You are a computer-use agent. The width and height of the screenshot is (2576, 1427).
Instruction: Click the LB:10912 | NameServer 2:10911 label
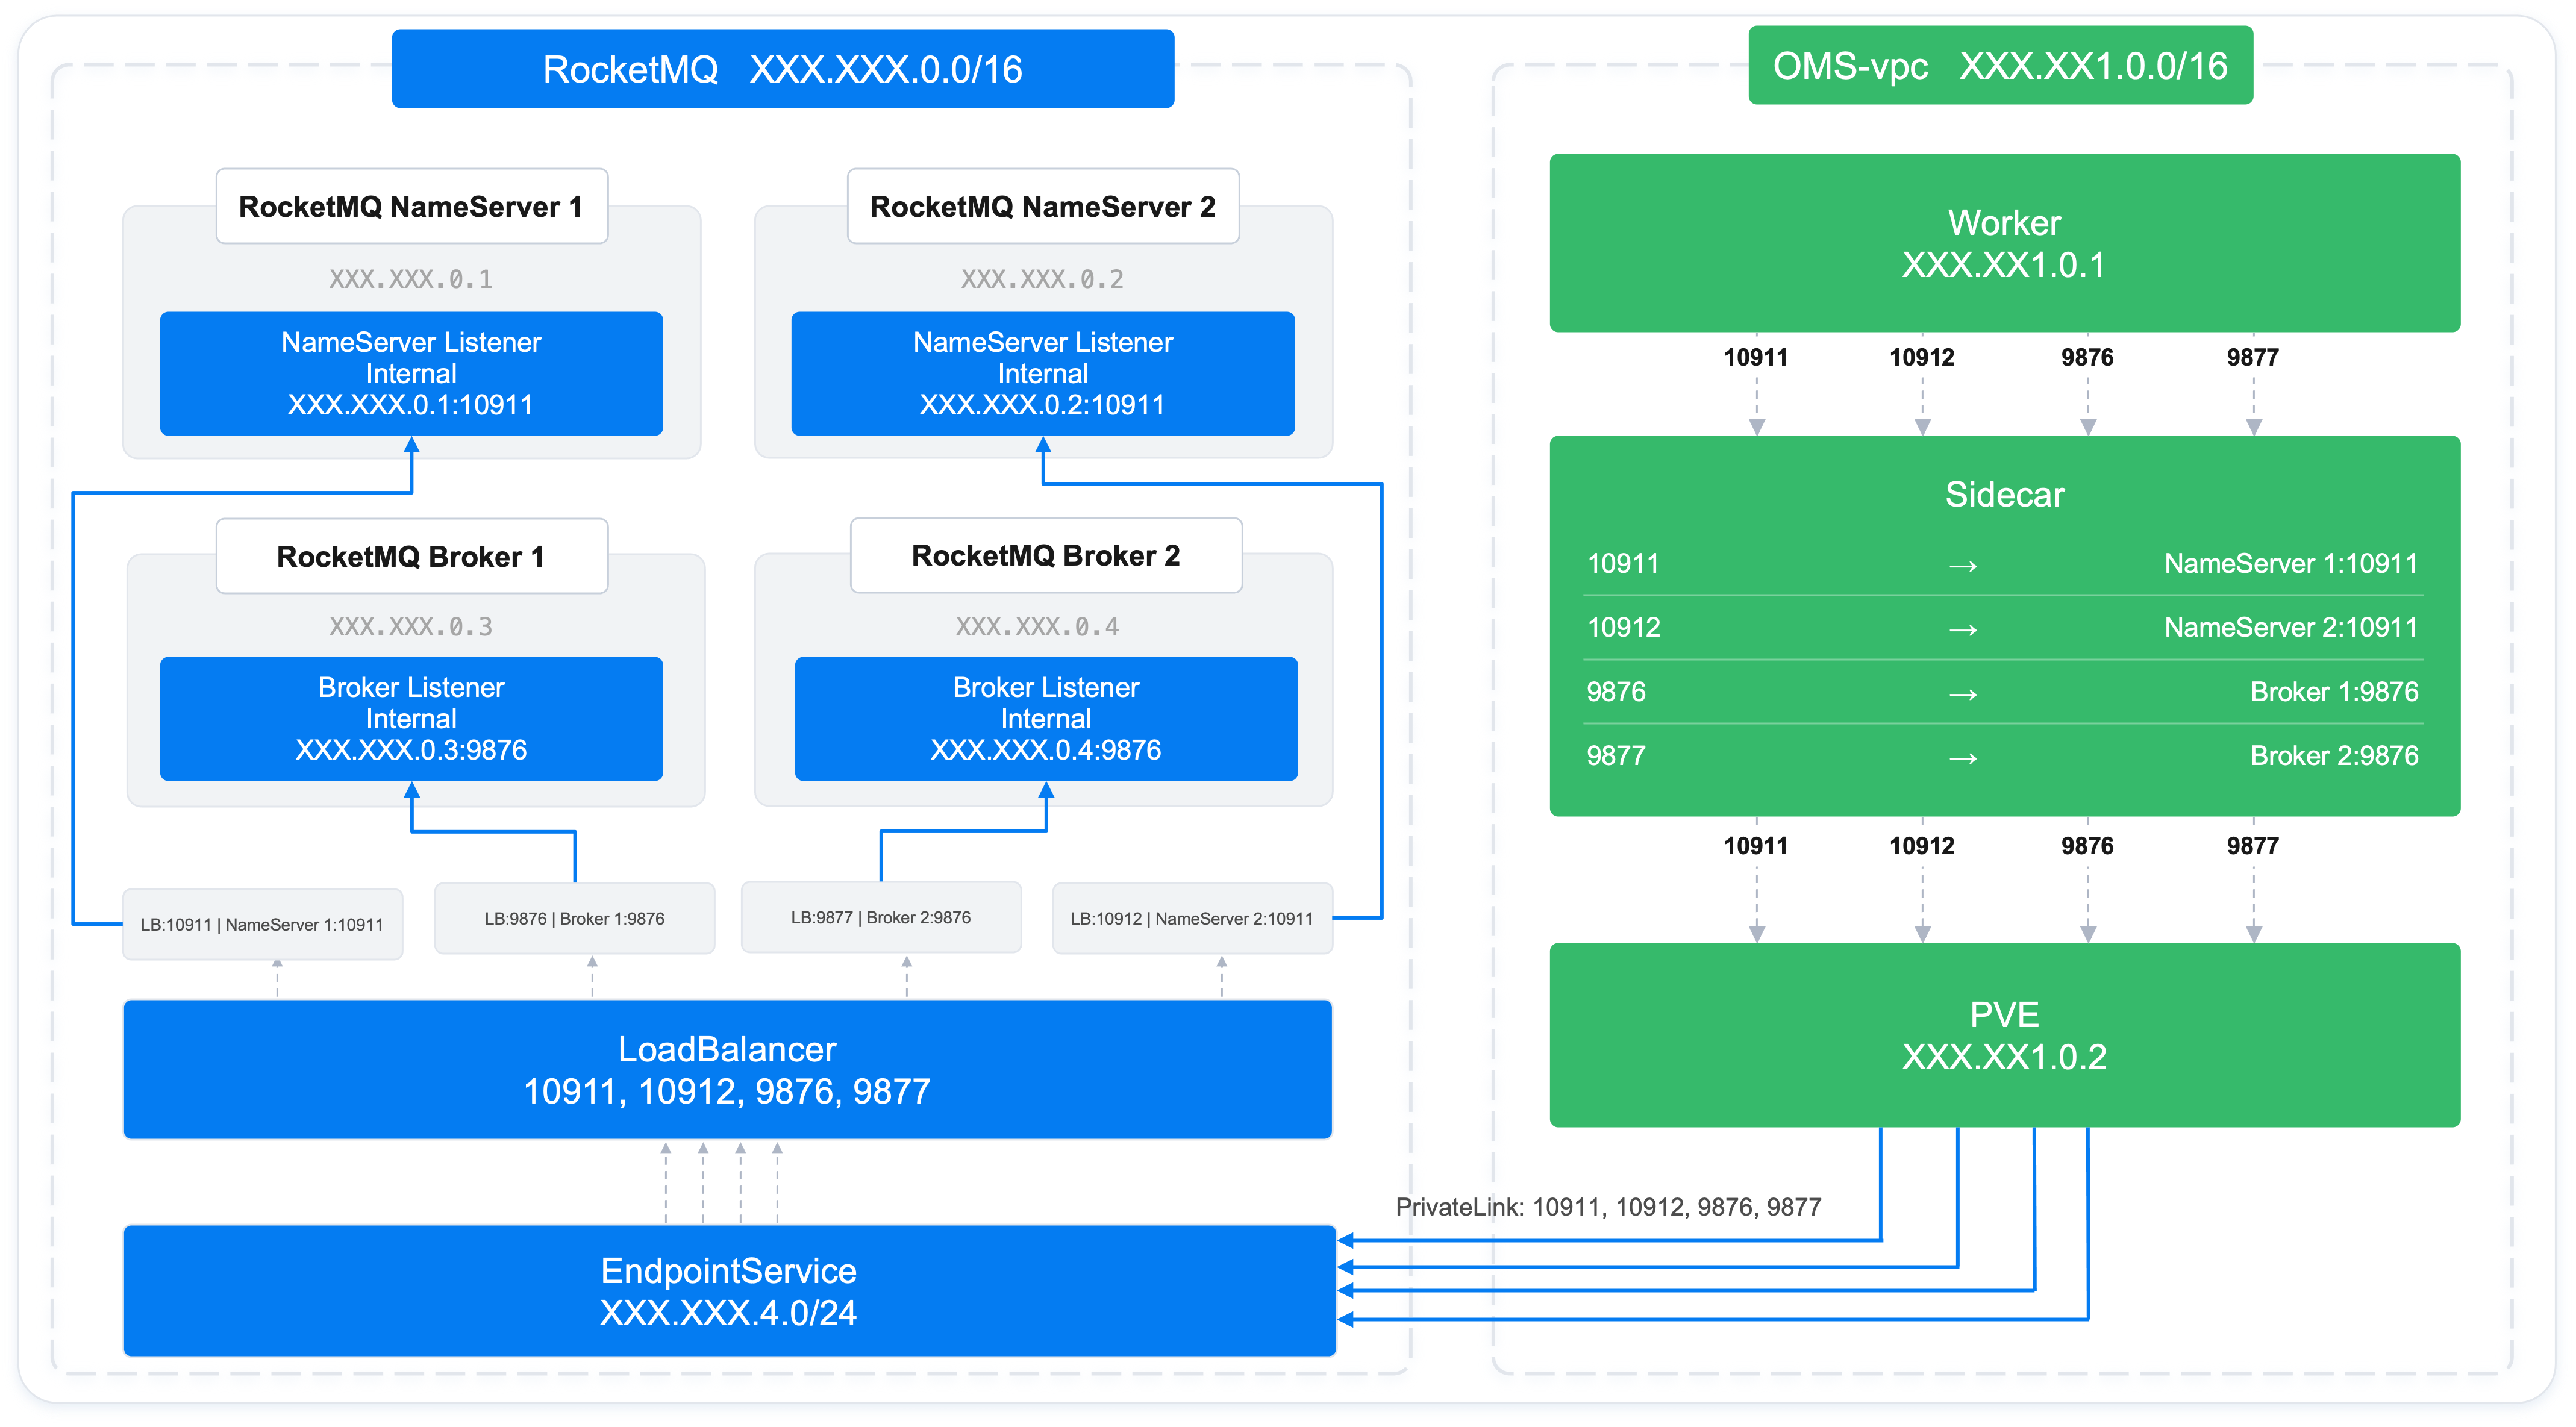point(1192,918)
